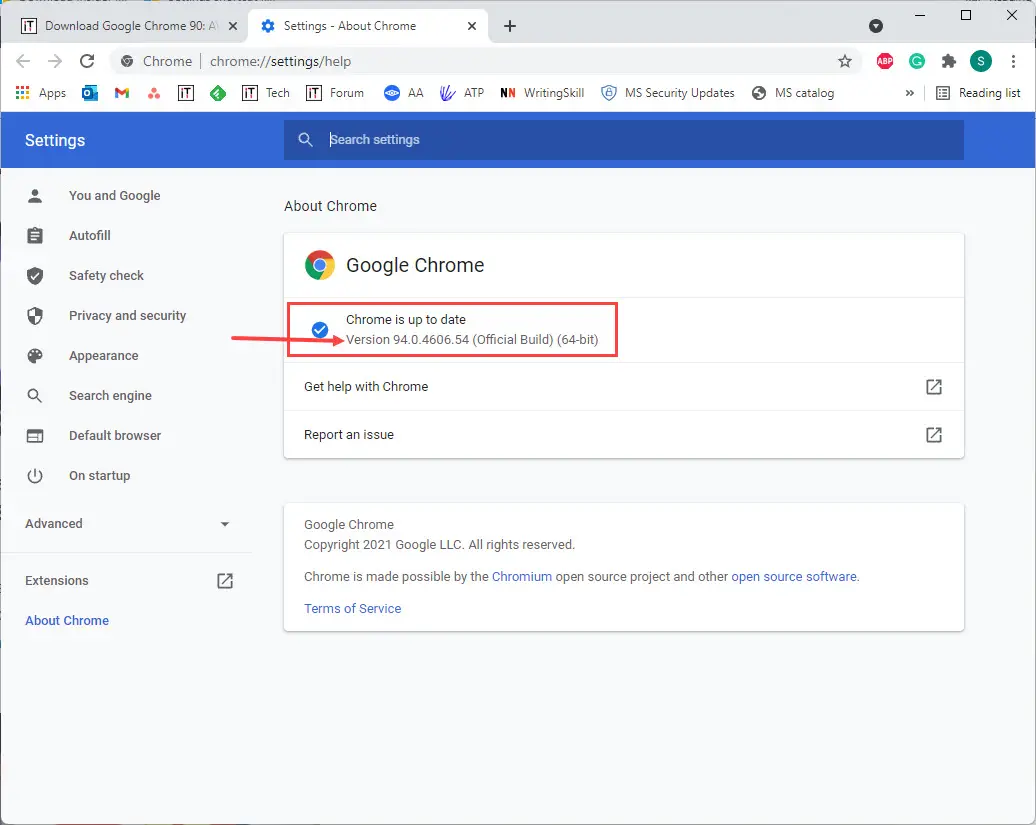Reload the current page

point(87,61)
